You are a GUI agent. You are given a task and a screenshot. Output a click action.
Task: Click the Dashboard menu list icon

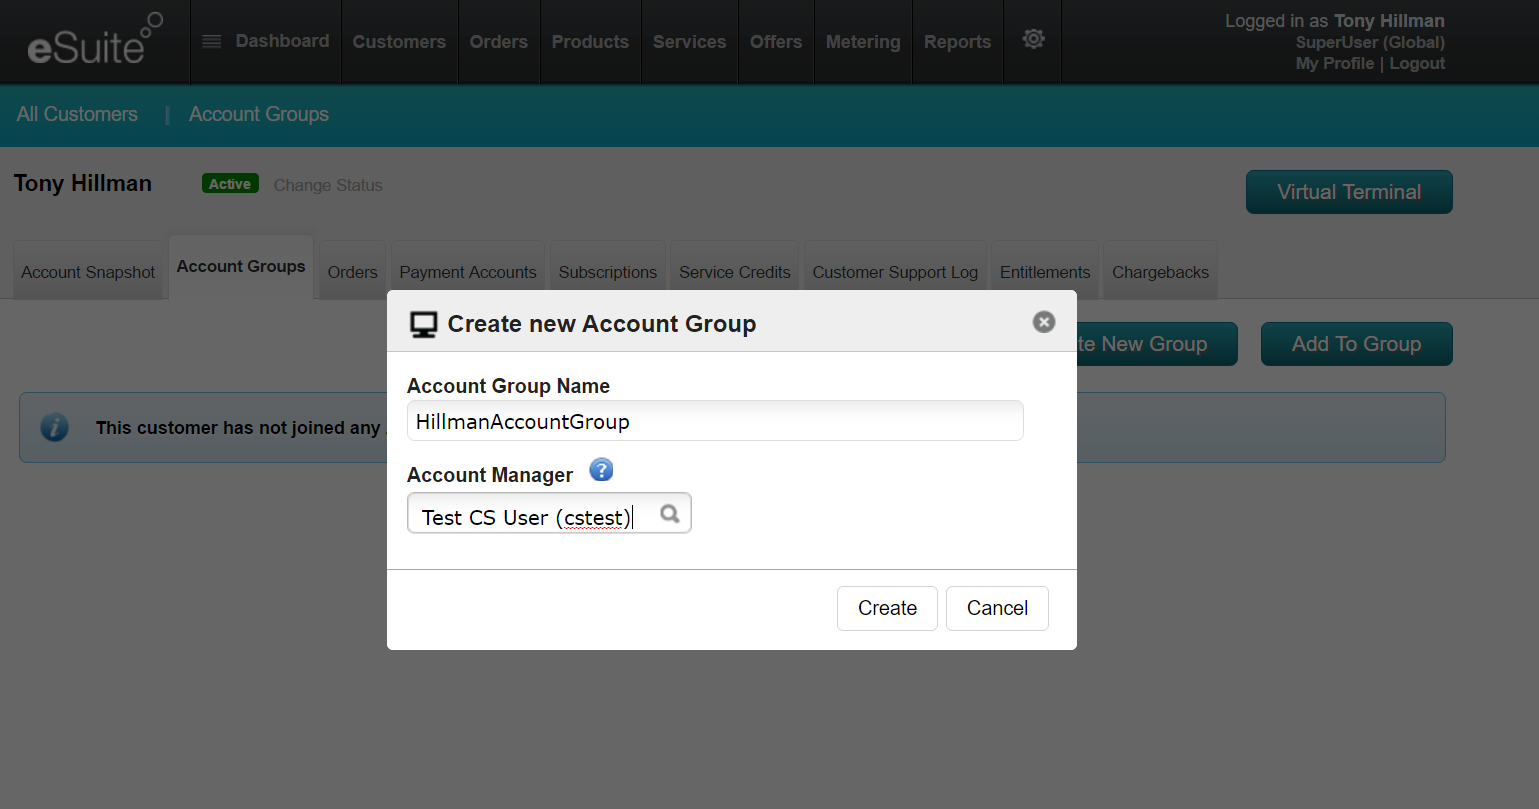[211, 42]
